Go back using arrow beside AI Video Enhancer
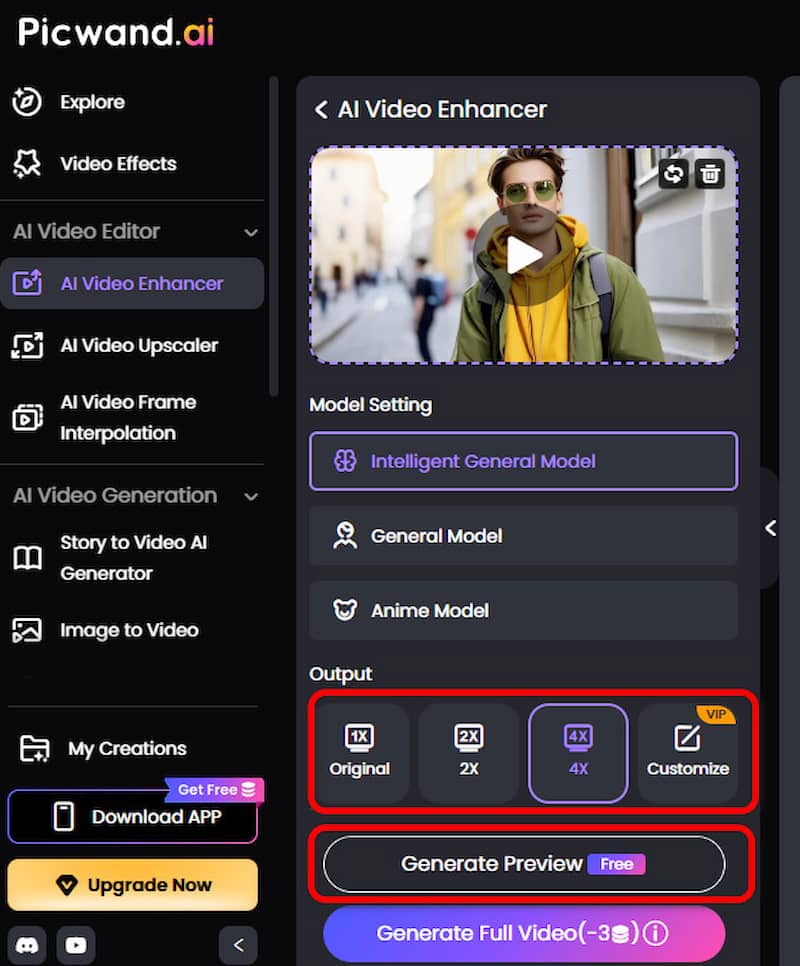800x966 pixels. (x=320, y=110)
